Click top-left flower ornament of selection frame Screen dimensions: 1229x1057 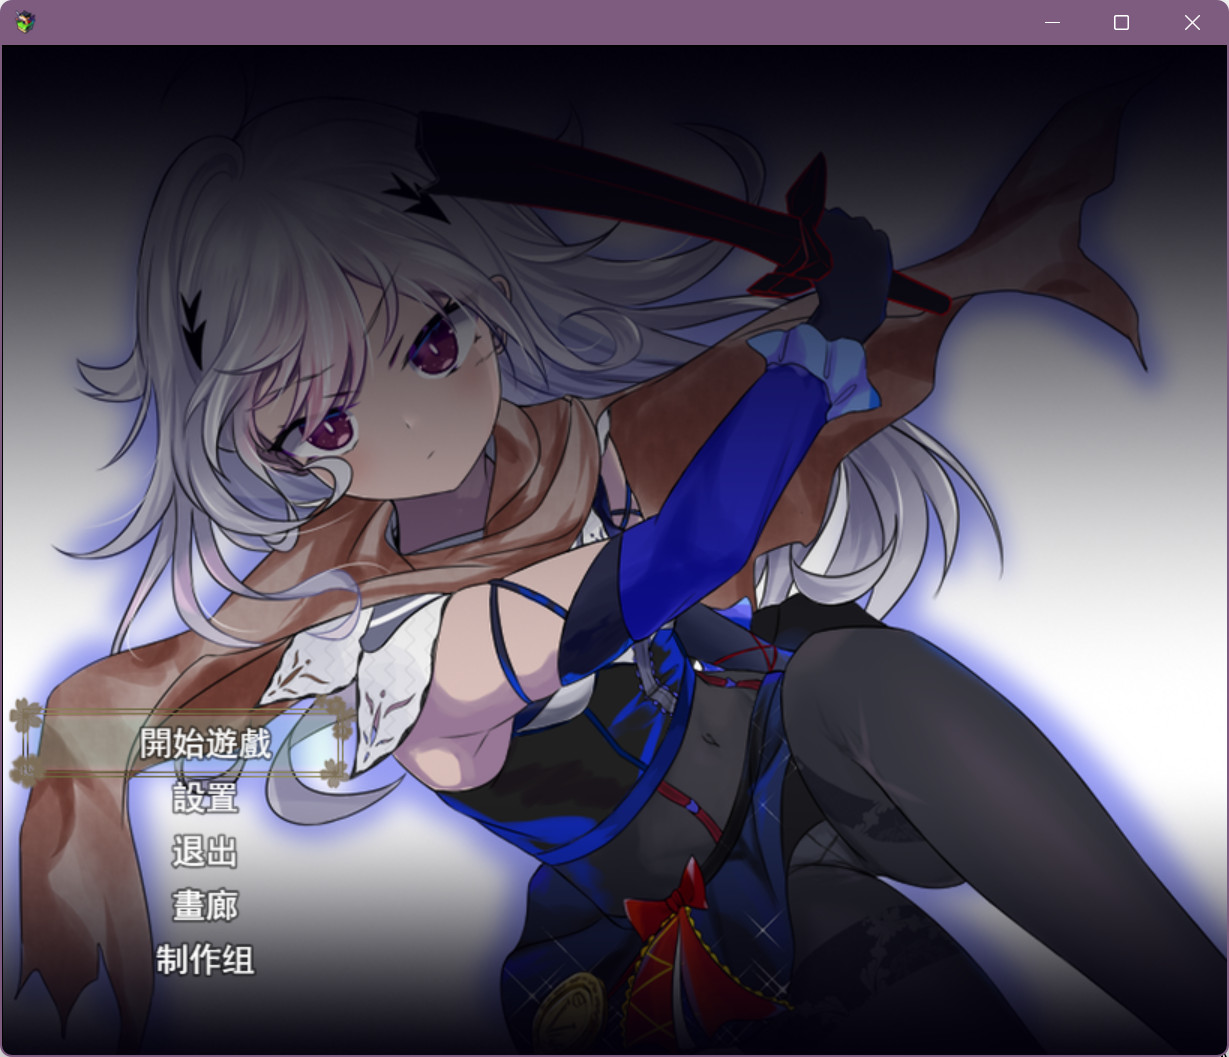tap(25, 715)
